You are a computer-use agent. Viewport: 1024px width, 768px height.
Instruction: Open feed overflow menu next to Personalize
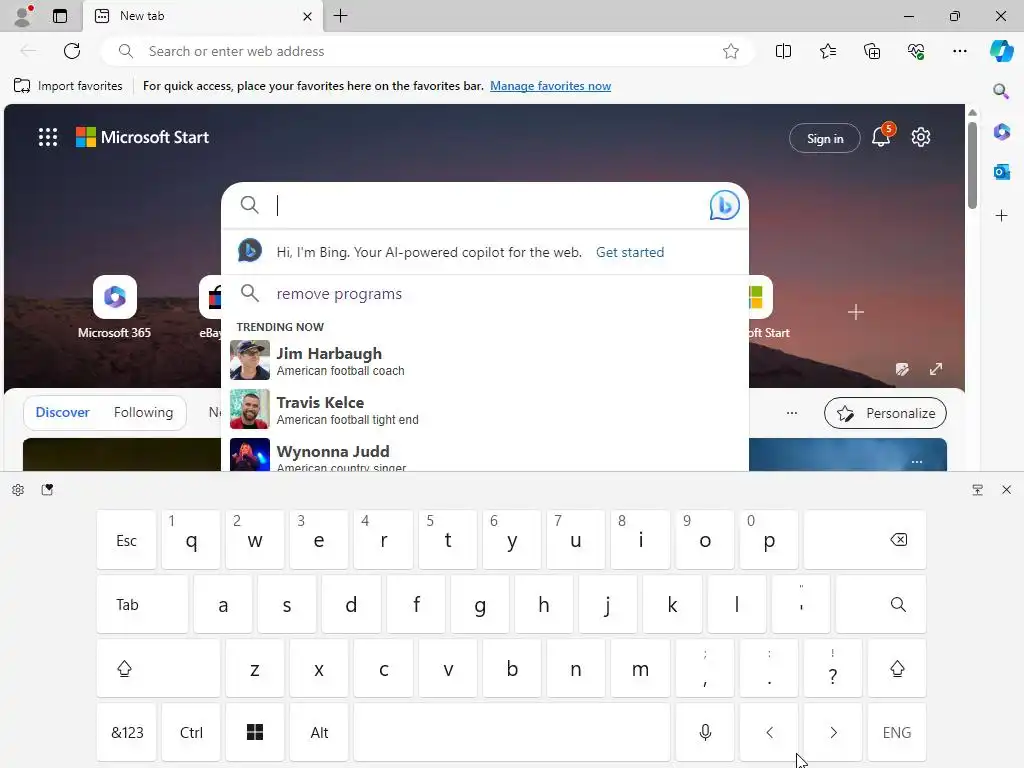click(x=792, y=413)
